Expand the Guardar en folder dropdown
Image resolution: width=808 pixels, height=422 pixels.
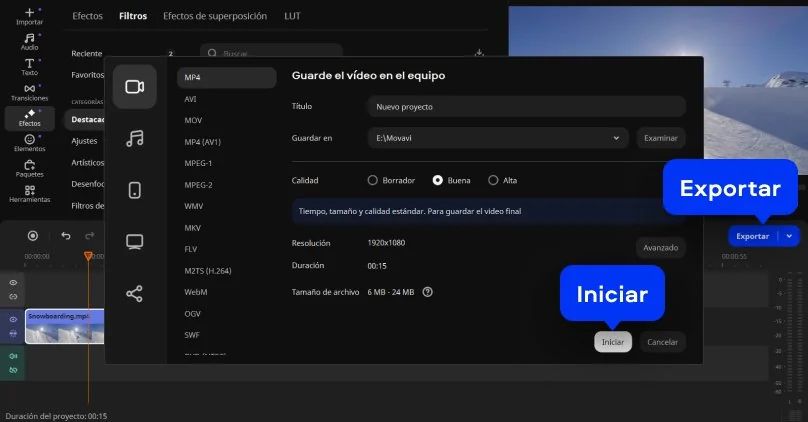(620, 138)
